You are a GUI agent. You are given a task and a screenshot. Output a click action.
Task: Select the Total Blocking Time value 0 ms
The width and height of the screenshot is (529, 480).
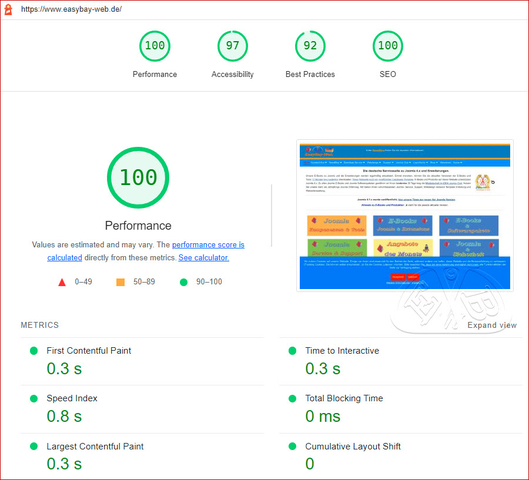(x=323, y=416)
